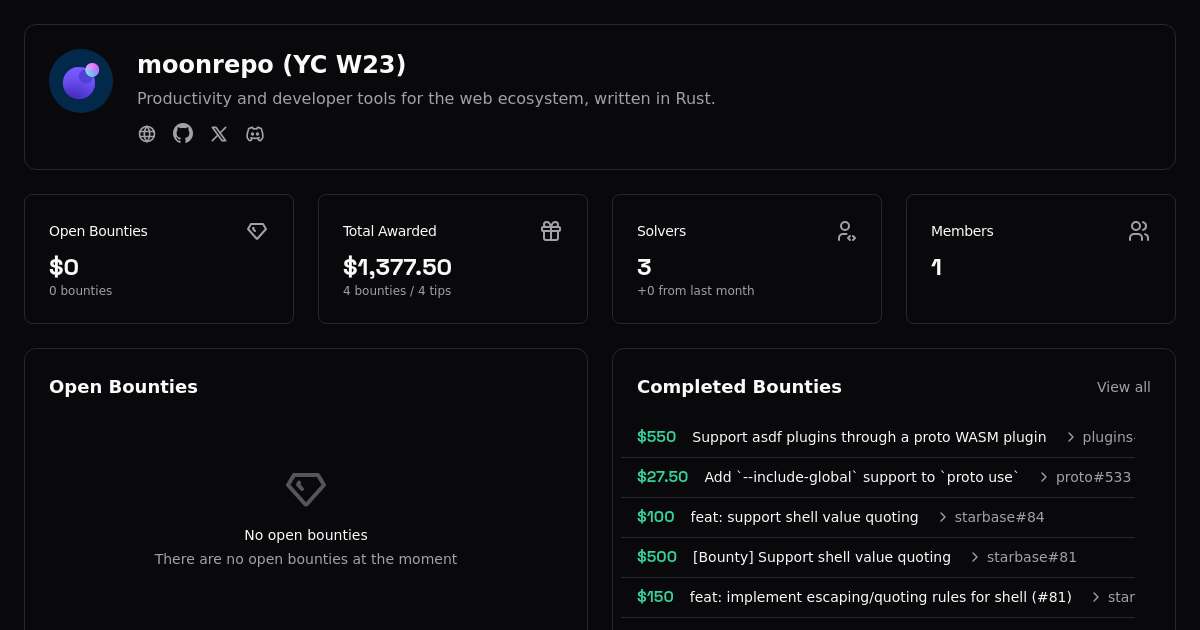This screenshot has height=630, width=1200.
Task: Click the plugins repository reference
Action: [x=1110, y=437]
